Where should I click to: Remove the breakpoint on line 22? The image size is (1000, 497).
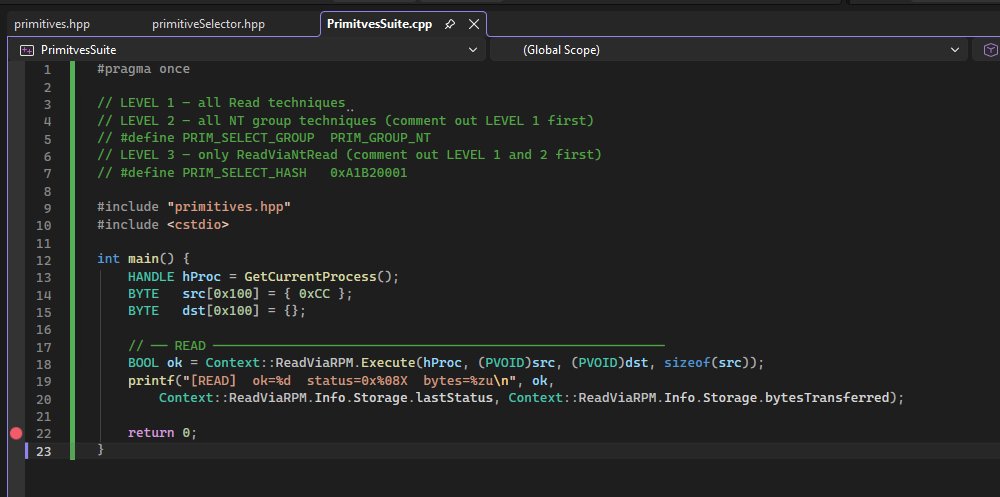16,433
